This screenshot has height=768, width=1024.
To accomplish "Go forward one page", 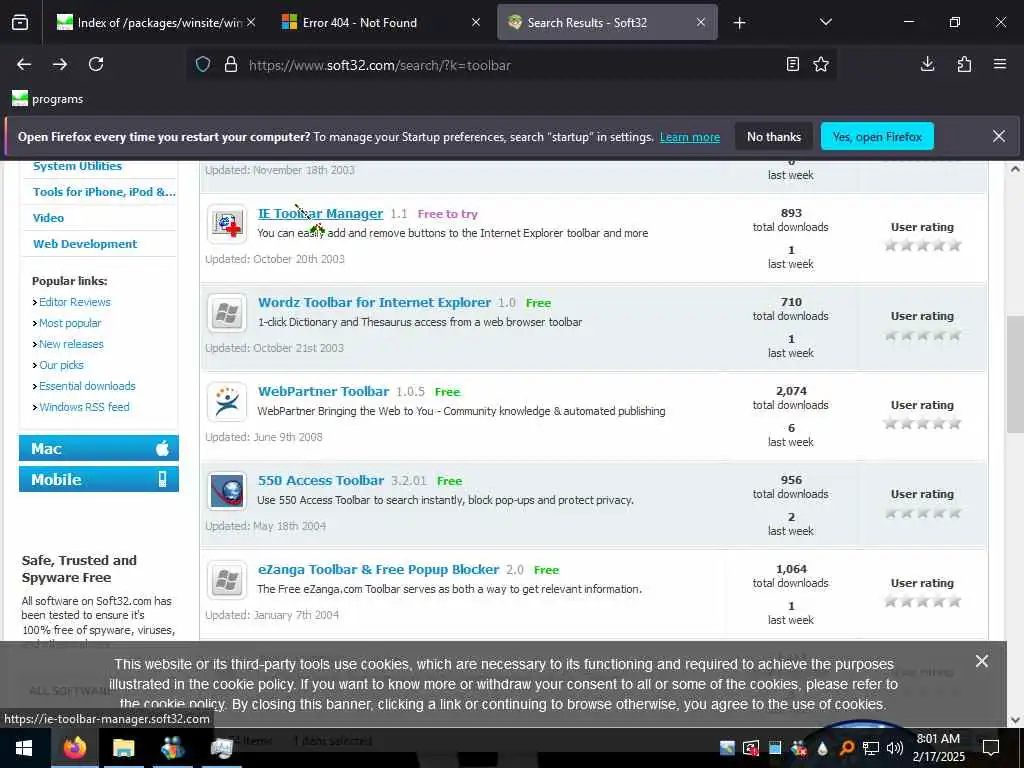I will click(59, 64).
